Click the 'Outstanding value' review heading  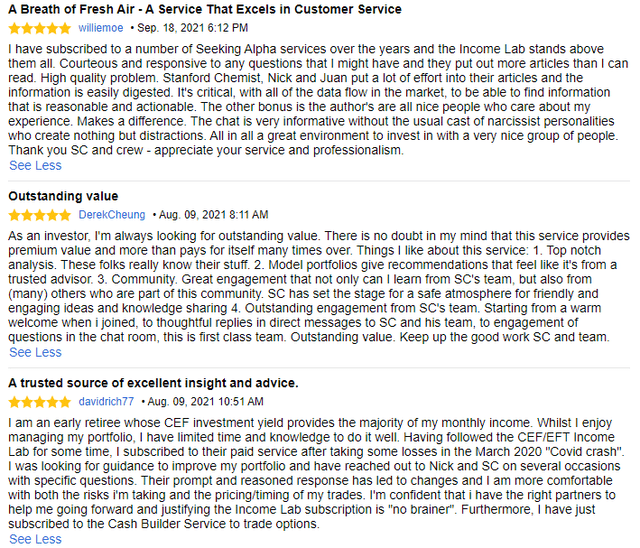(63, 196)
